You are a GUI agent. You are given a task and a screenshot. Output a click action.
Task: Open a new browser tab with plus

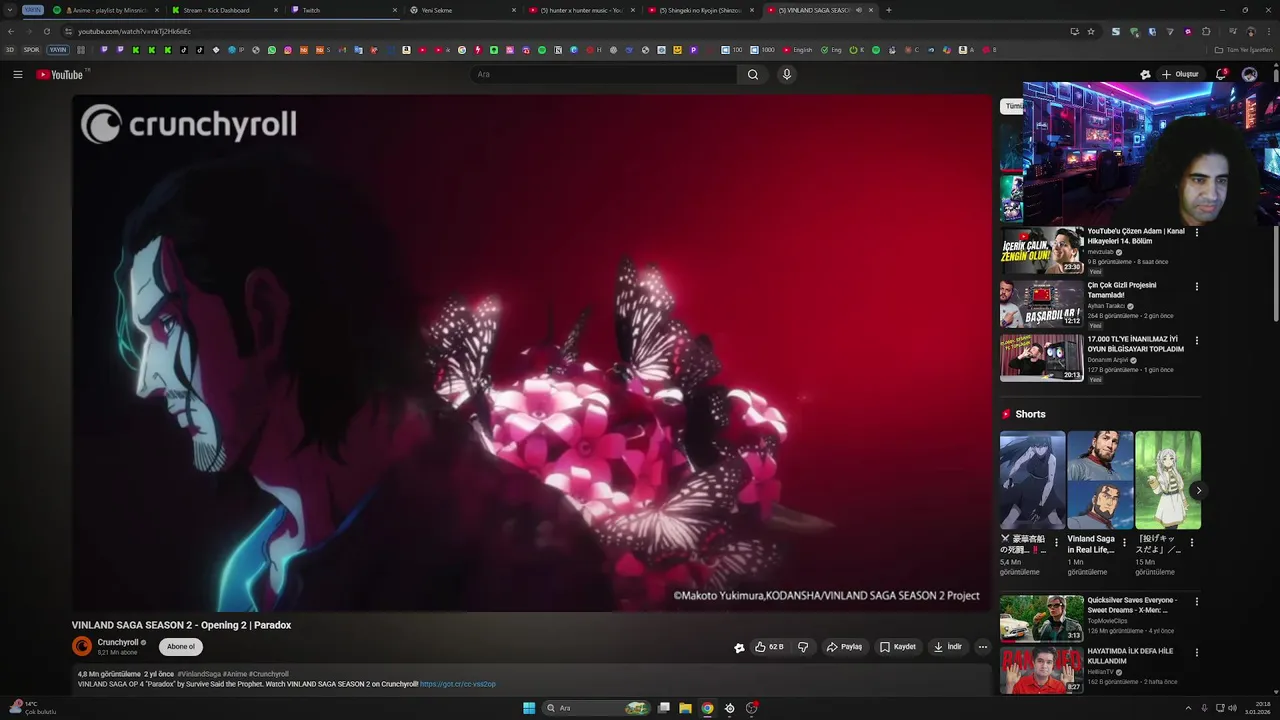click(888, 10)
